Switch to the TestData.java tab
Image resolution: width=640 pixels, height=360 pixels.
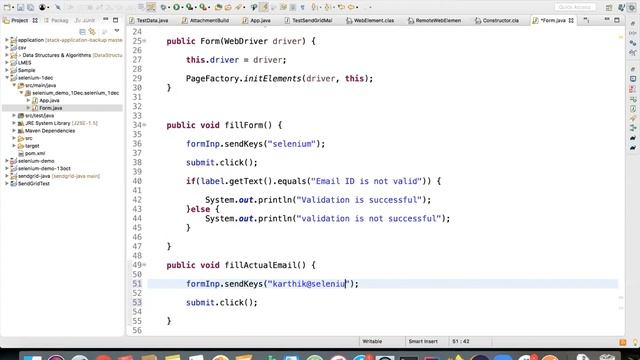(x=148, y=20)
